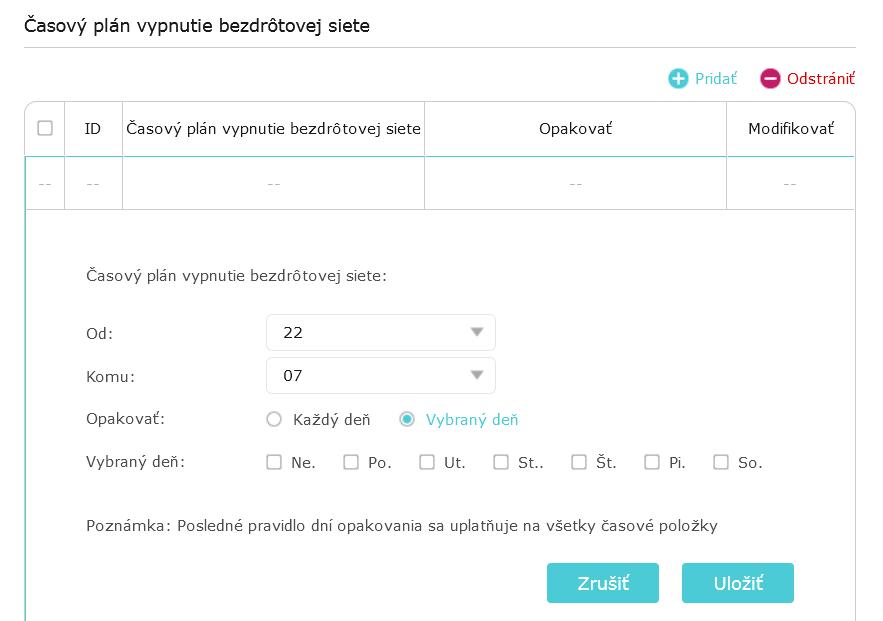Click the Opakovať column header

click(575, 129)
